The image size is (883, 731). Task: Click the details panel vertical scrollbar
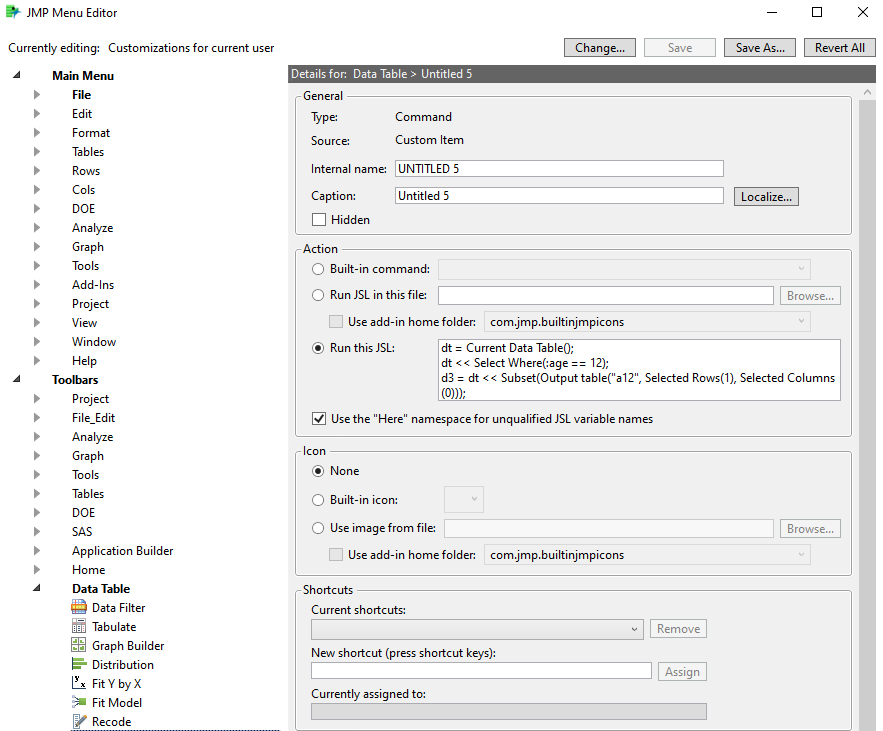coord(867,408)
